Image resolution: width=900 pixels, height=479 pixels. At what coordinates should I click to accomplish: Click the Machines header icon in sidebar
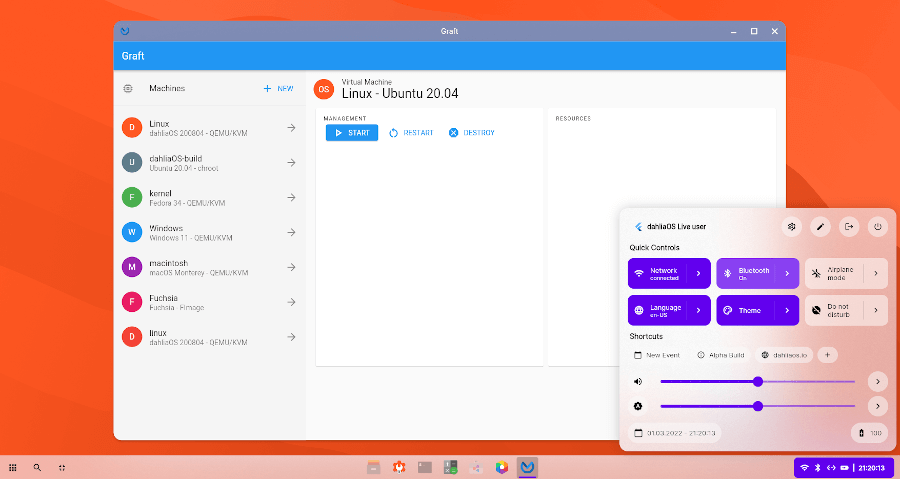pos(128,88)
